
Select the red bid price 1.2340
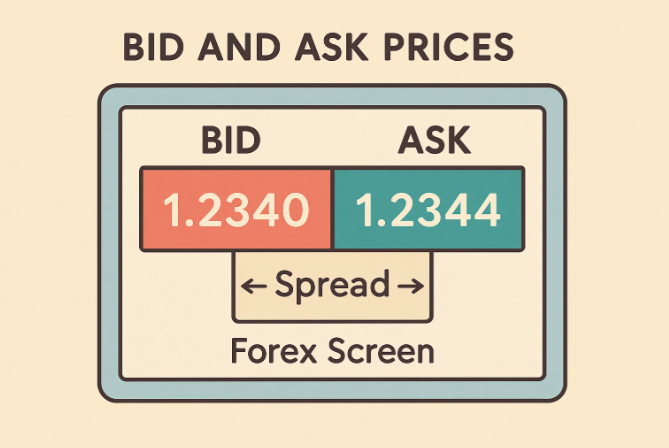(234, 209)
